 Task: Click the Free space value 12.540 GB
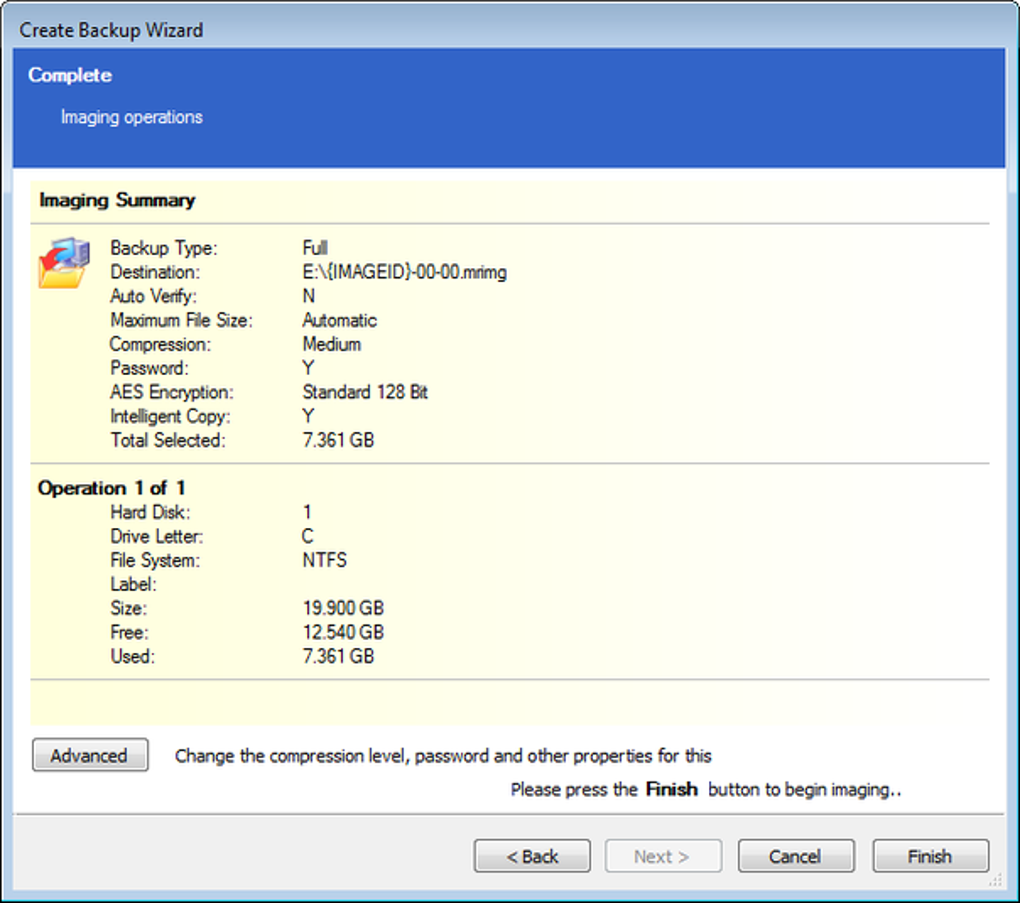[343, 632]
